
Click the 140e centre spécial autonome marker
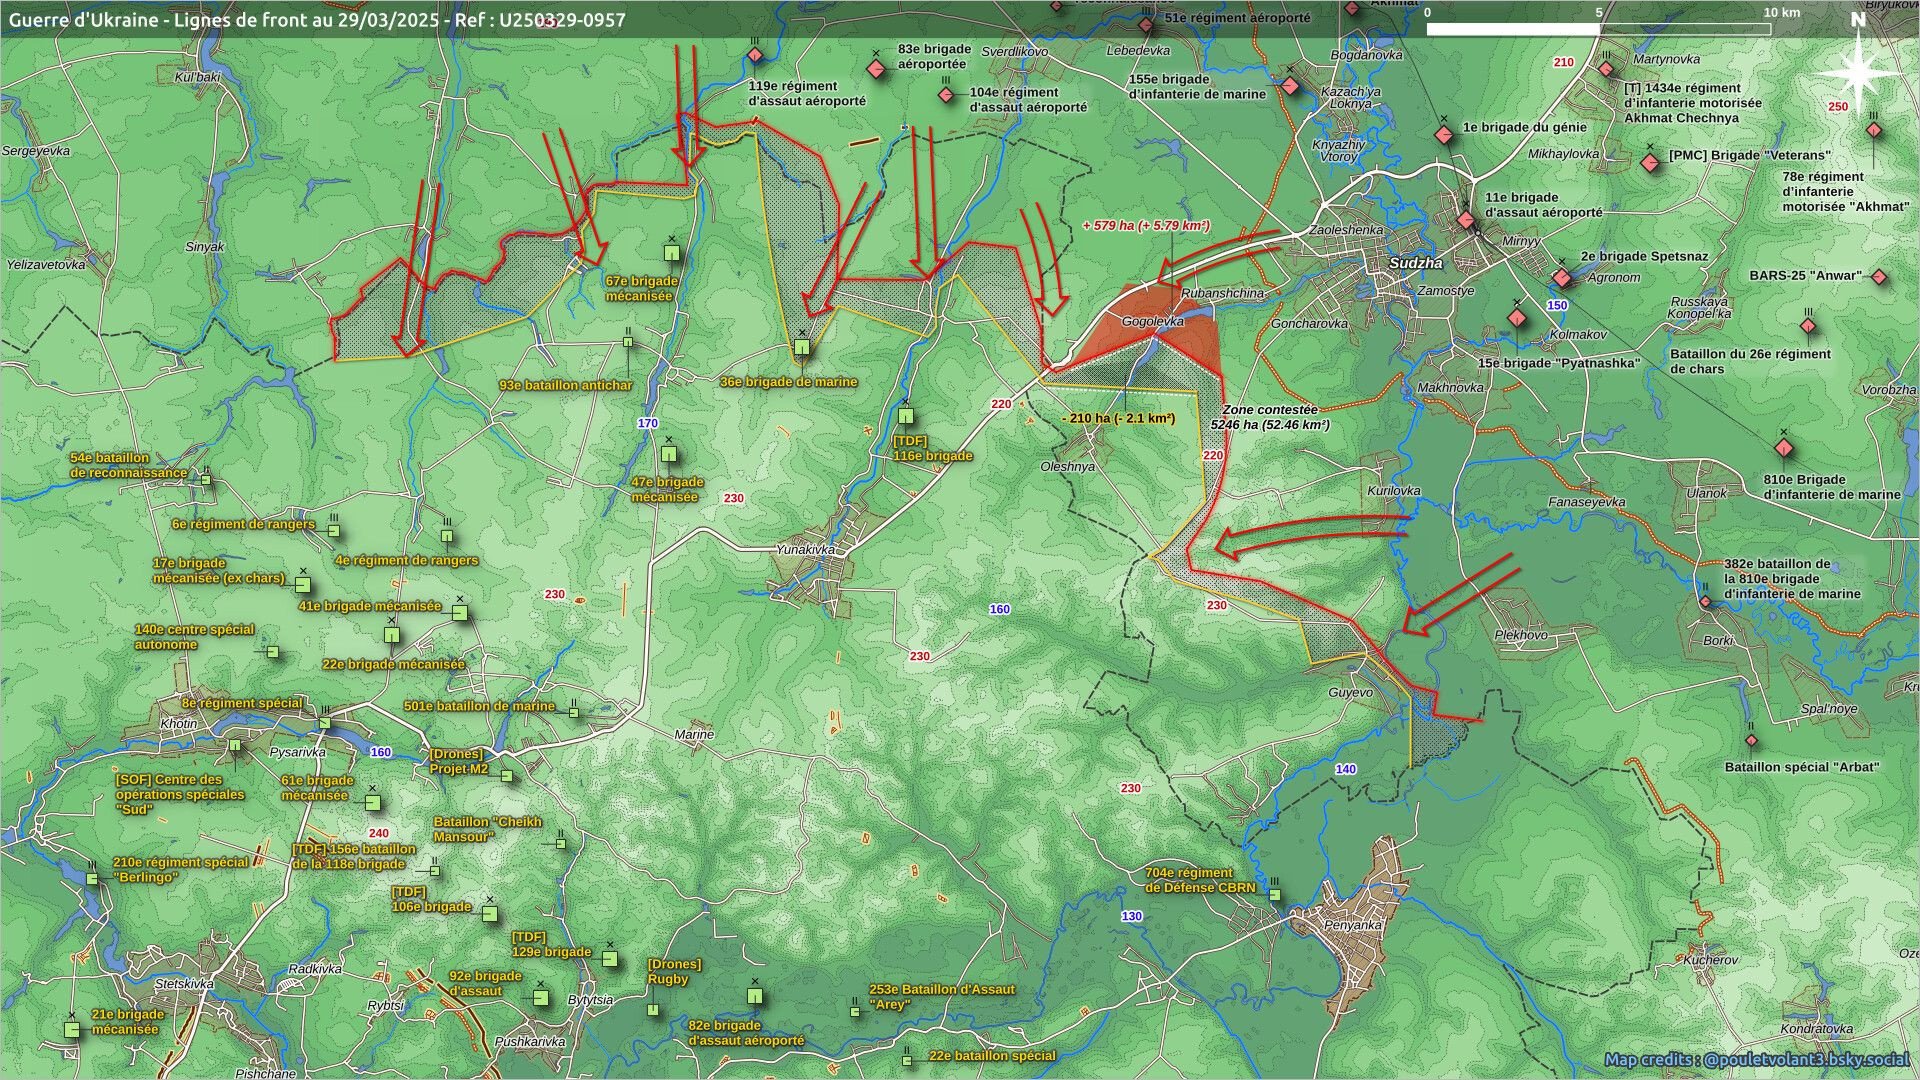(x=272, y=652)
